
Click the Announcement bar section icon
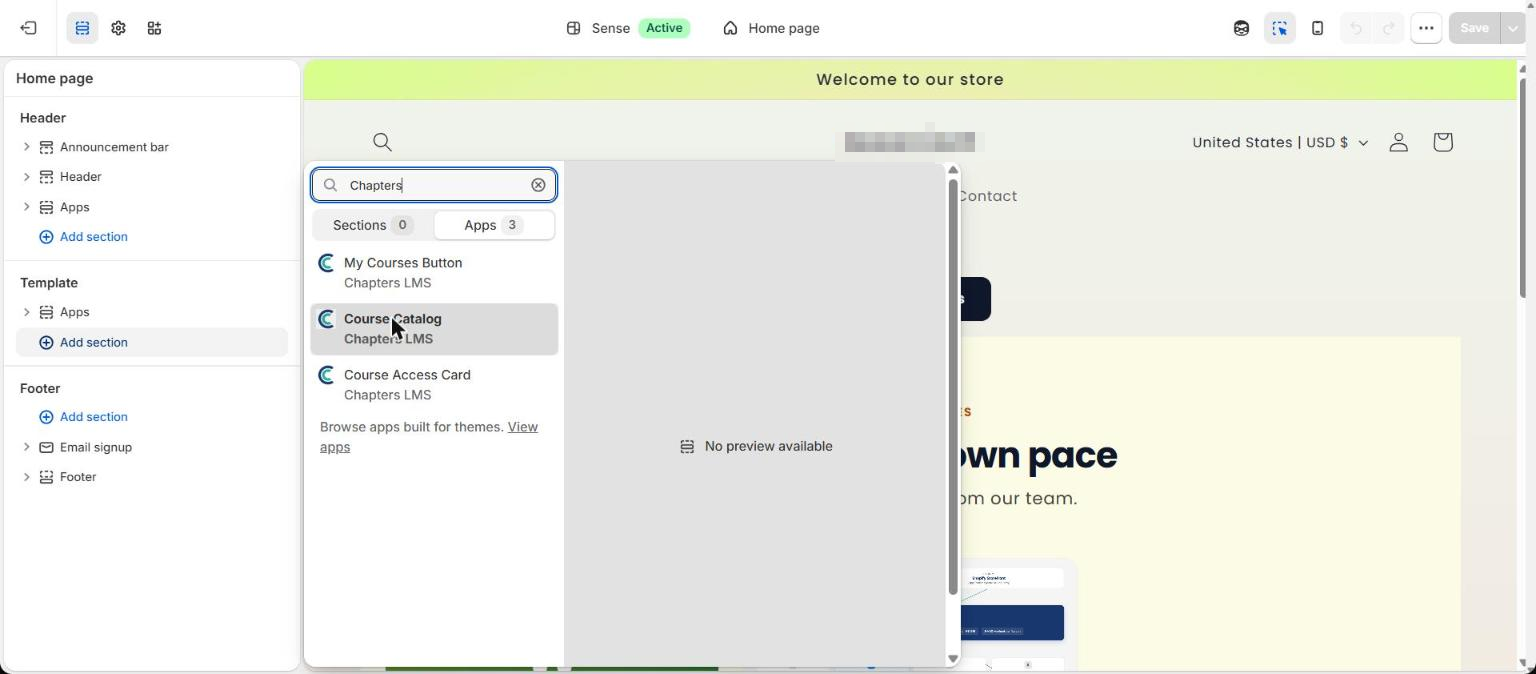pyautogui.click(x=46, y=147)
